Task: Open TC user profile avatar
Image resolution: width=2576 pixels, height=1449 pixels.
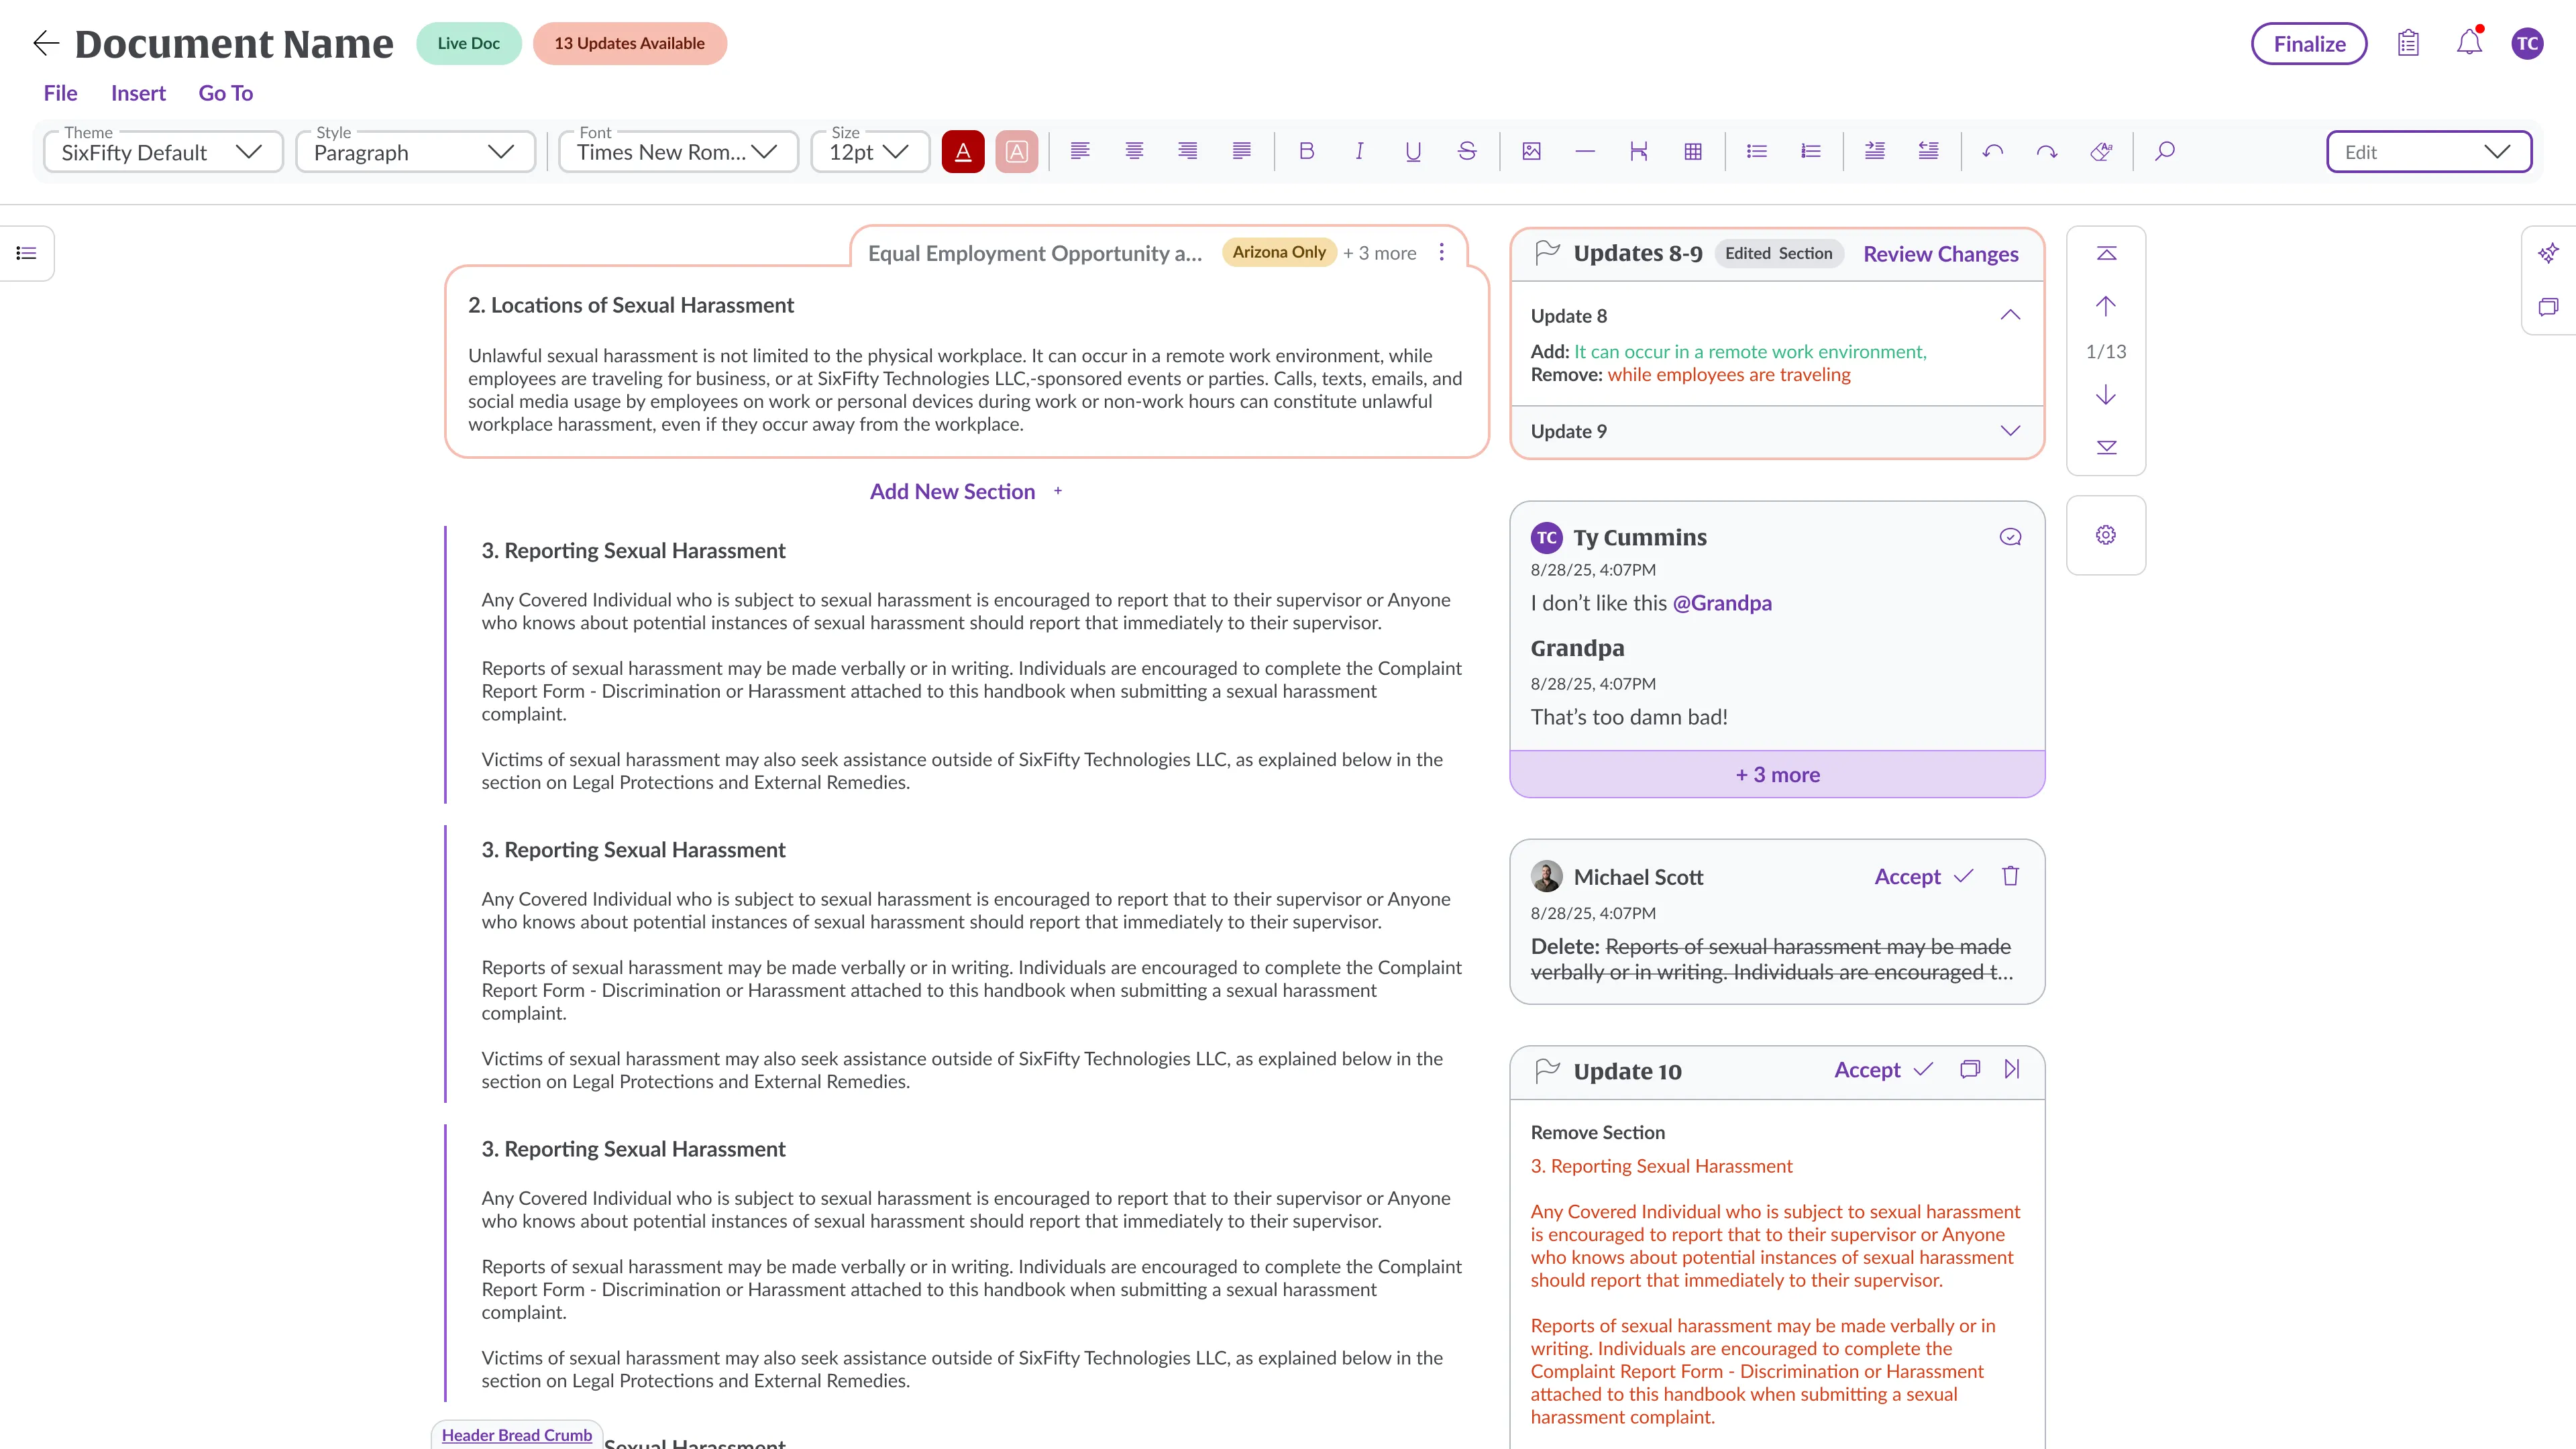Action: coord(2527,43)
